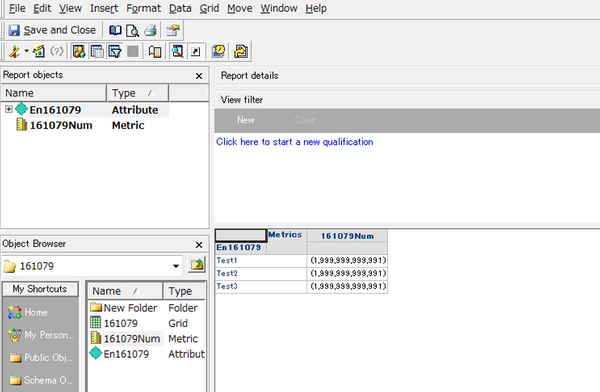Open the Insert menu
The height and width of the screenshot is (392, 600).
click(104, 8)
